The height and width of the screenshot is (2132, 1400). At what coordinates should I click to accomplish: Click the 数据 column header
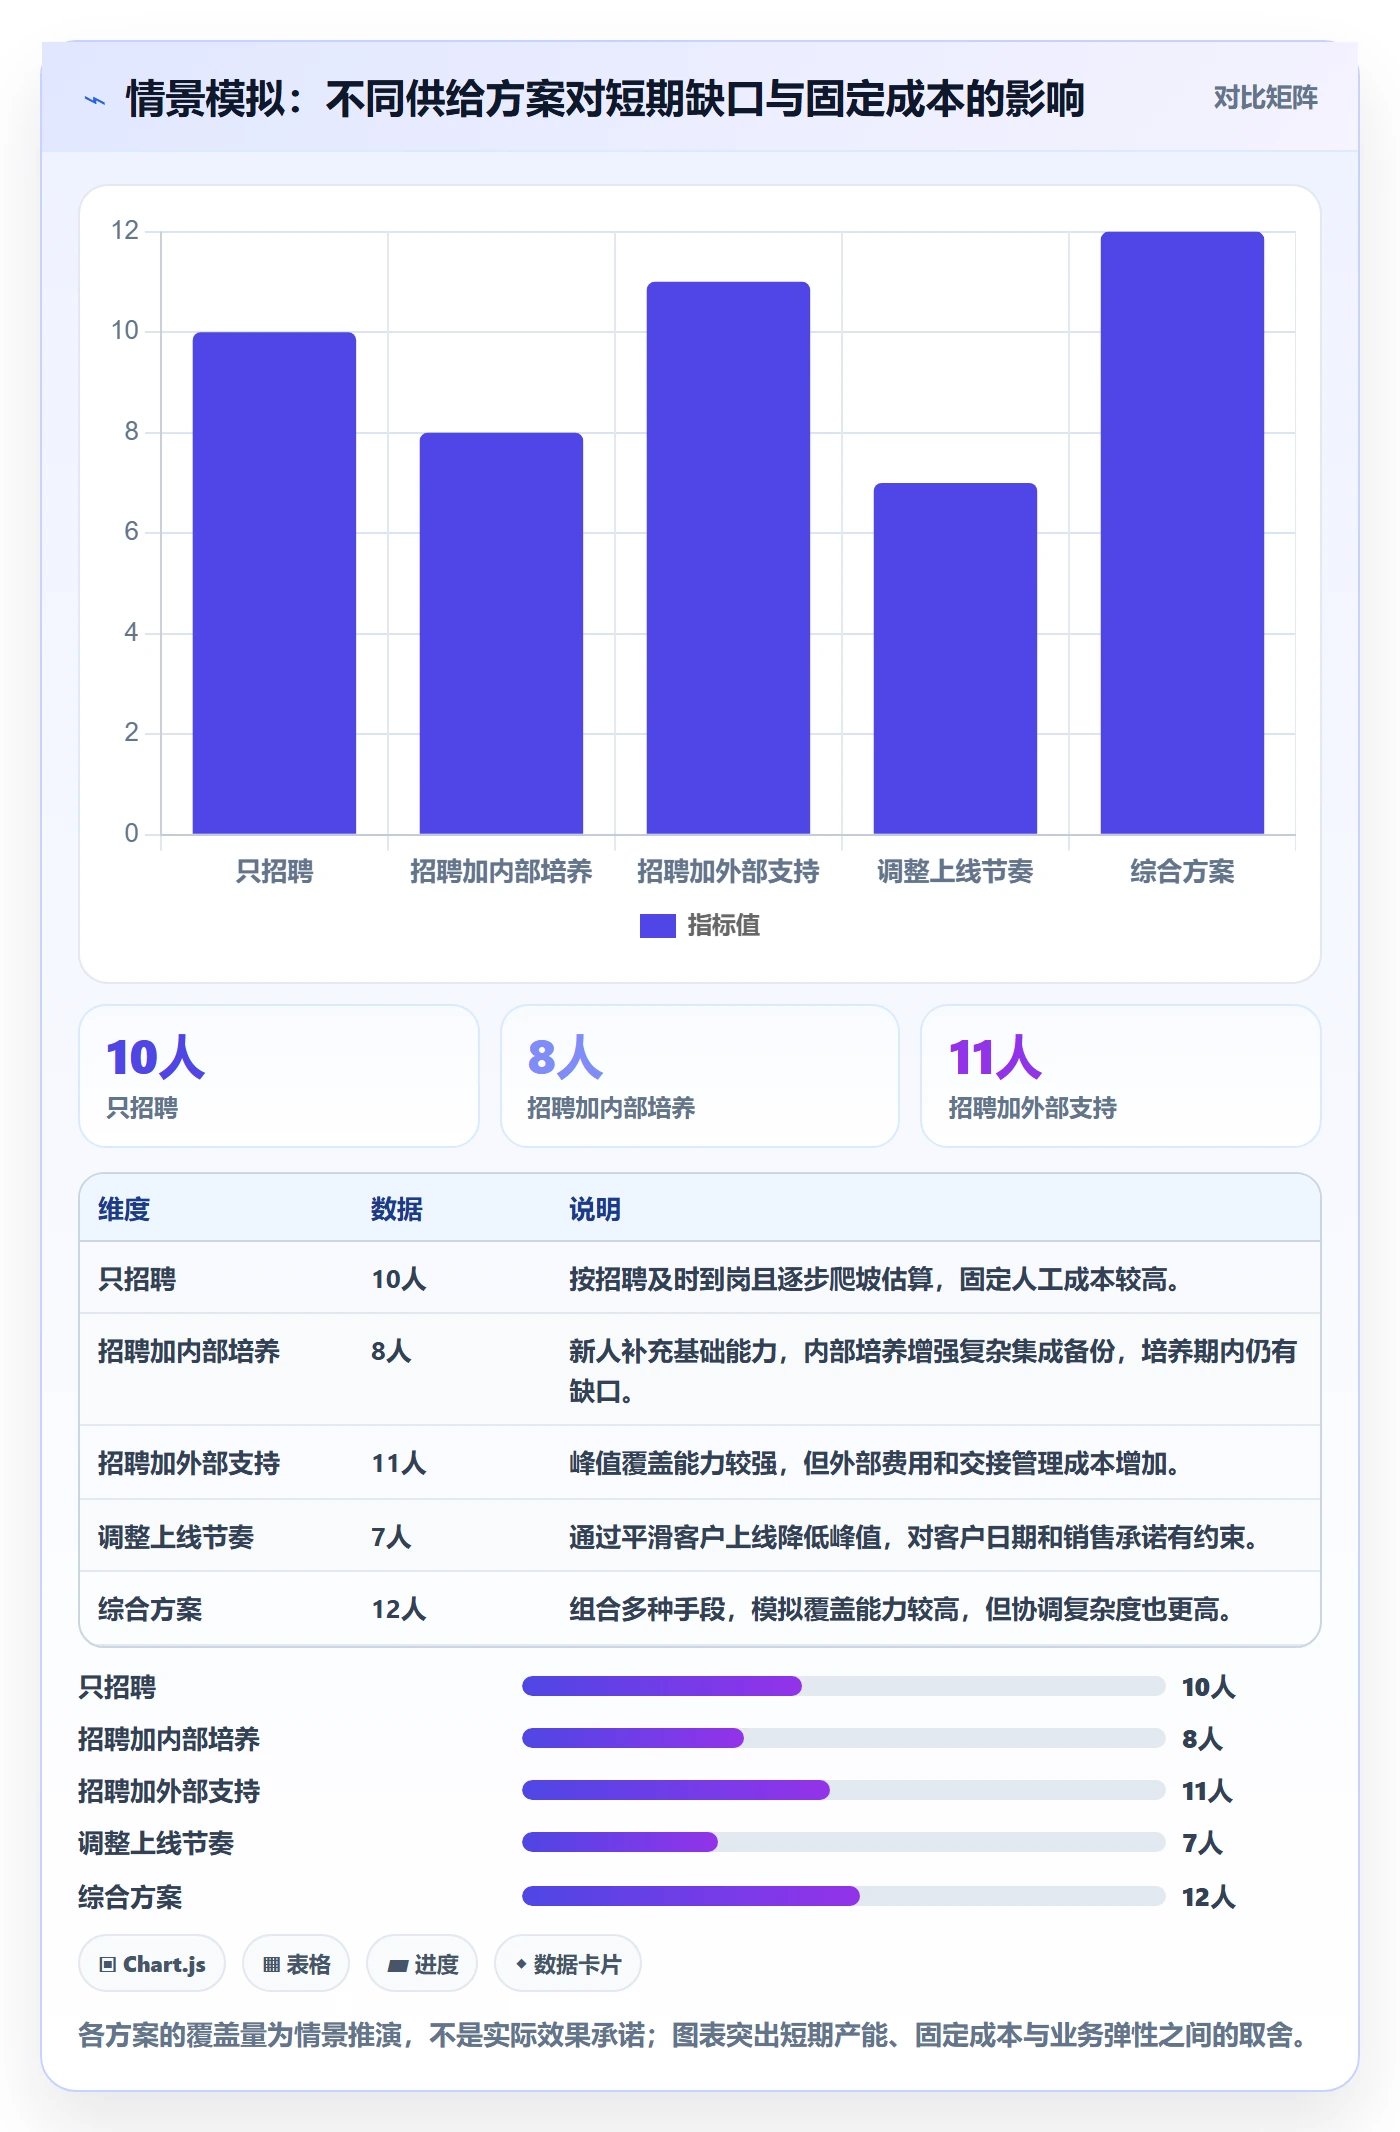click(x=397, y=1209)
